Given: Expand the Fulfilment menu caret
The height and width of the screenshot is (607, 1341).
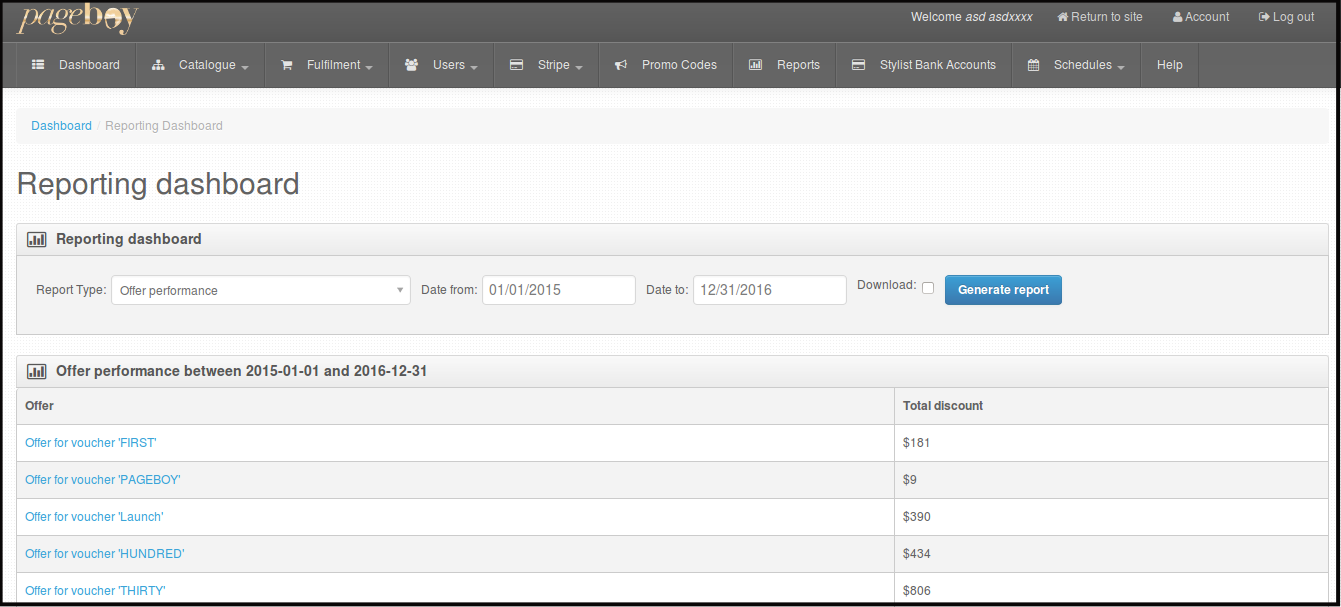Looking at the screenshot, I should [369, 67].
